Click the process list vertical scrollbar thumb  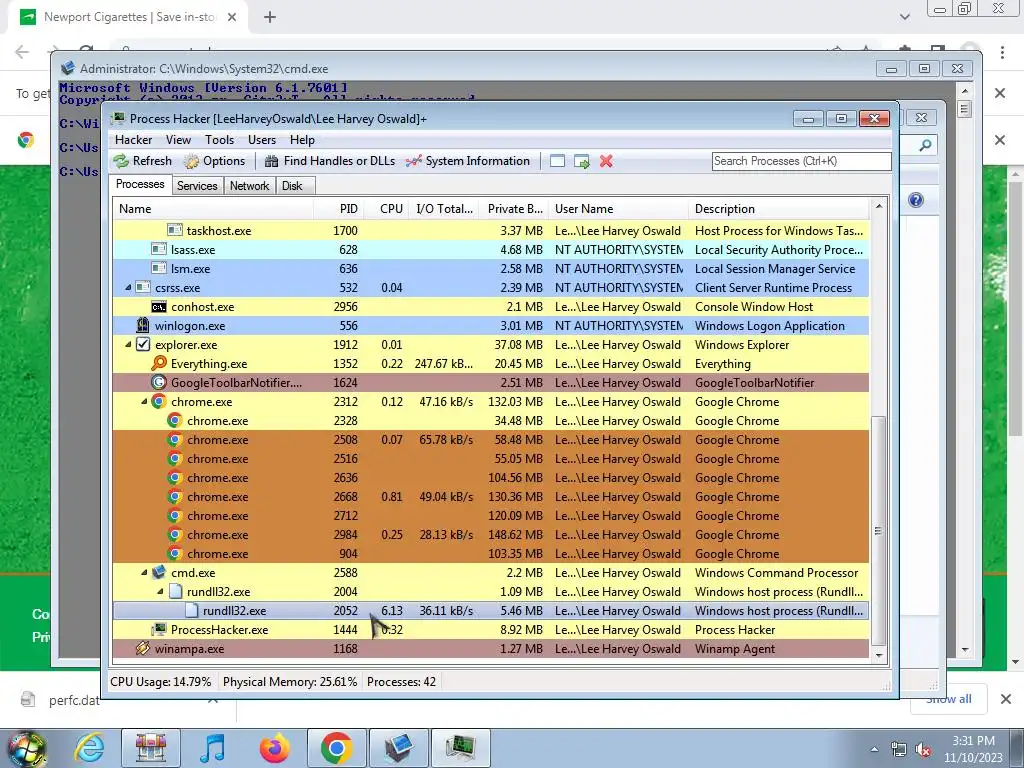tap(878, 529)
